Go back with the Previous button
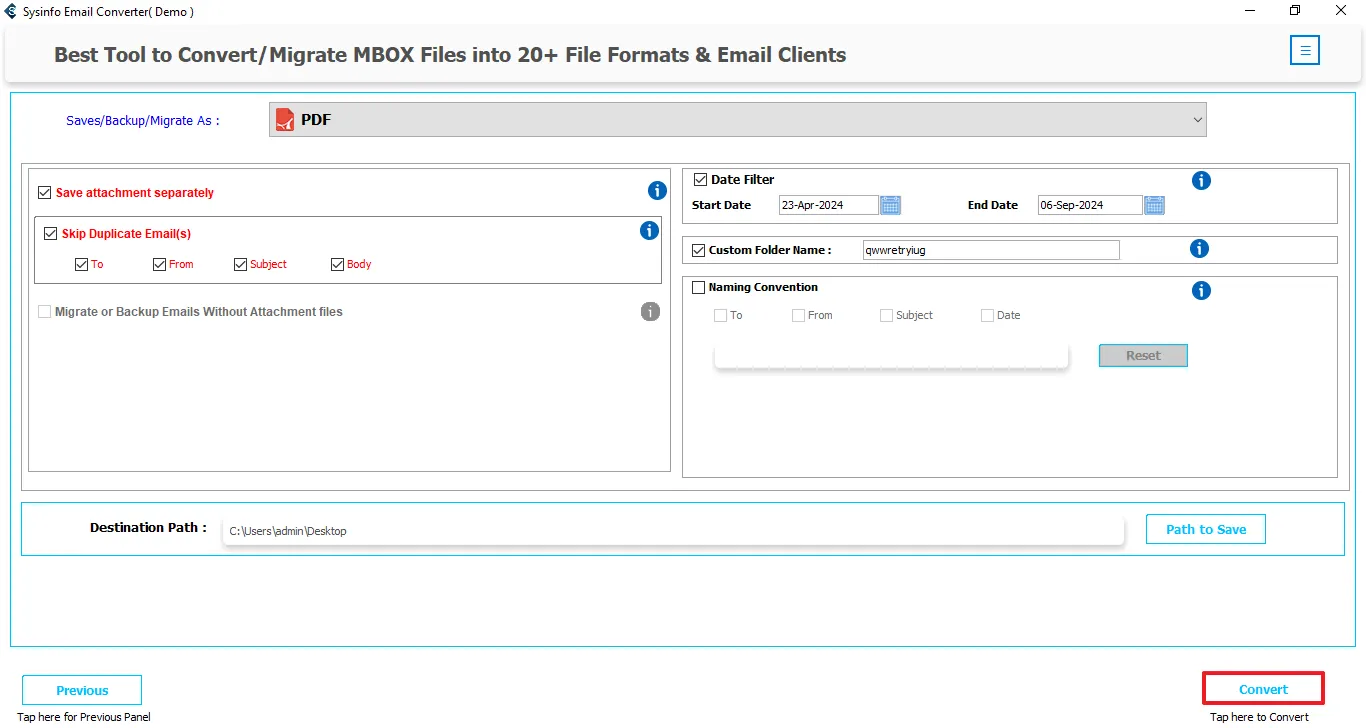Image resolution: width=1366 pixels, height=728 pixels. (x=82, y=690)
